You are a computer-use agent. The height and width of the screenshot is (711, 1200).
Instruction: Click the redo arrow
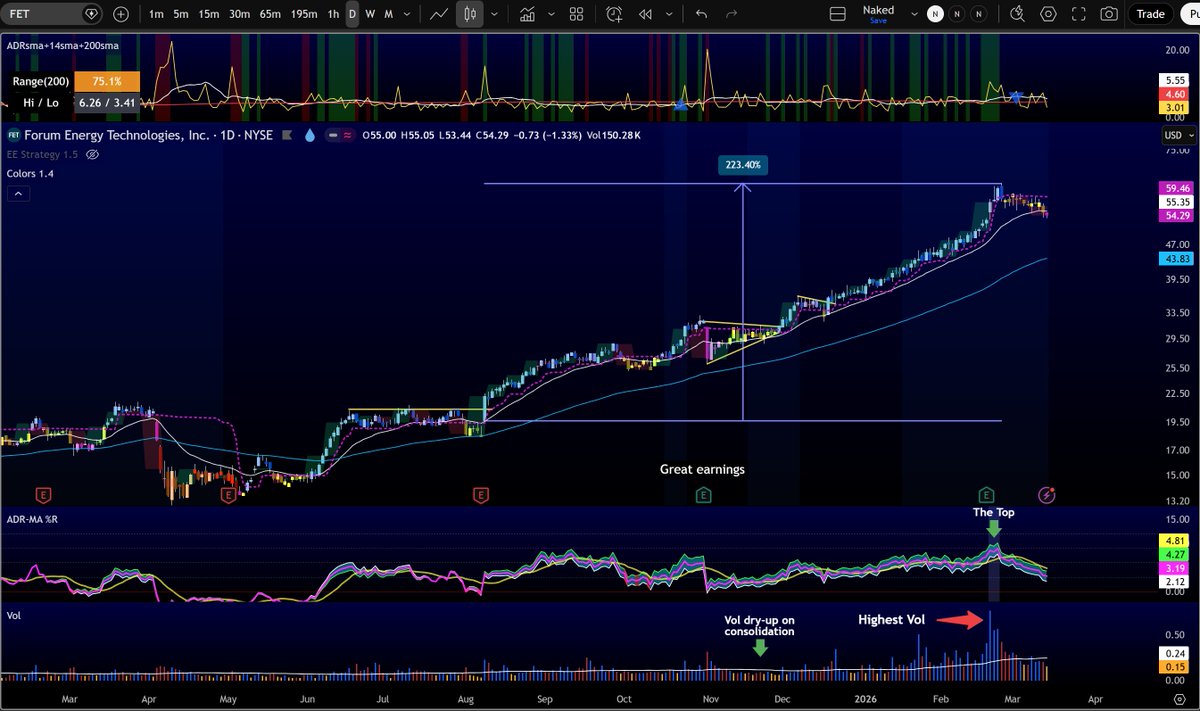tap(732, 14)
